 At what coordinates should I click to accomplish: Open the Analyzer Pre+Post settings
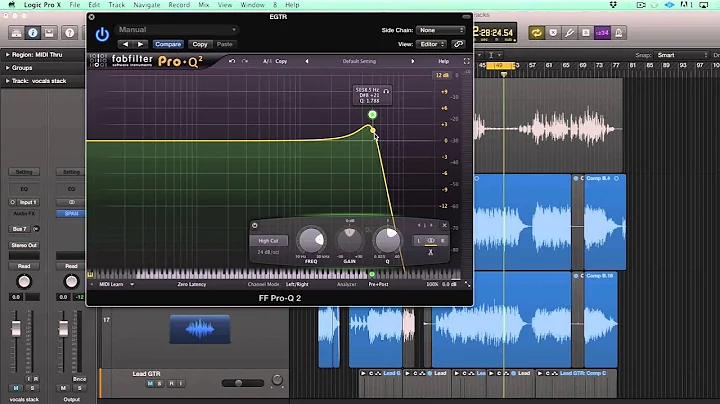pyautogui.click(x=378, y=284)
